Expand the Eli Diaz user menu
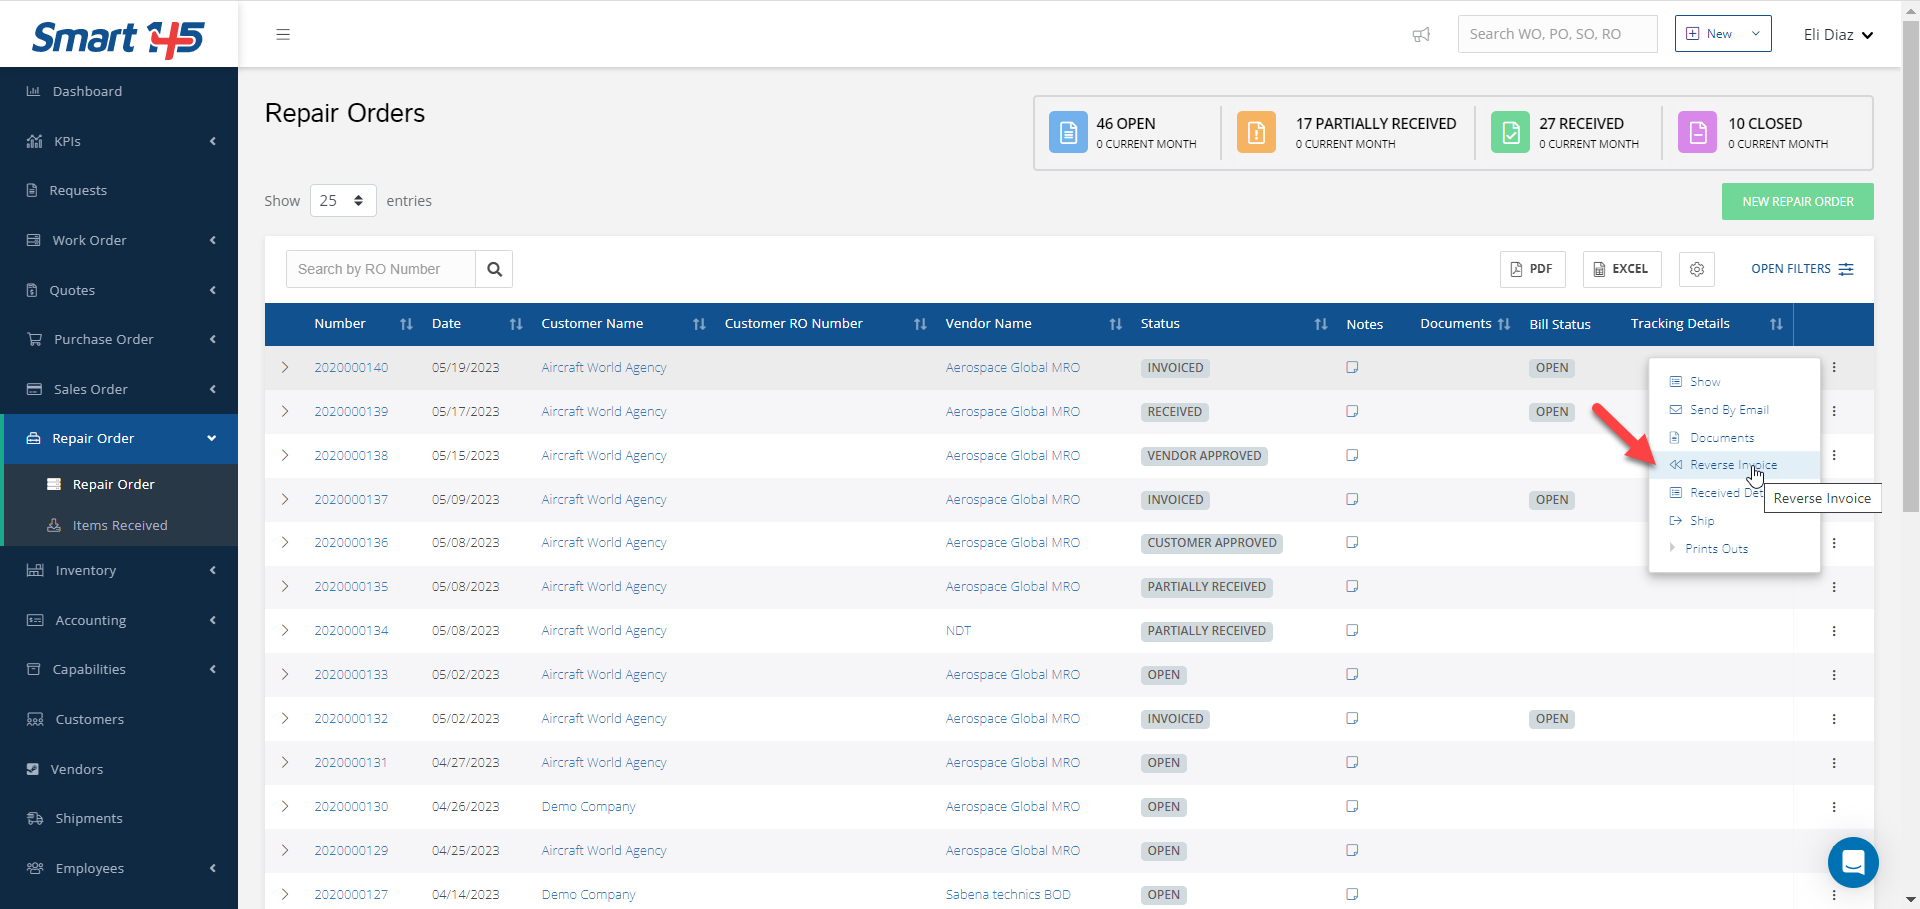This screenshot has height=909, width=1920. click(1837, 35)
